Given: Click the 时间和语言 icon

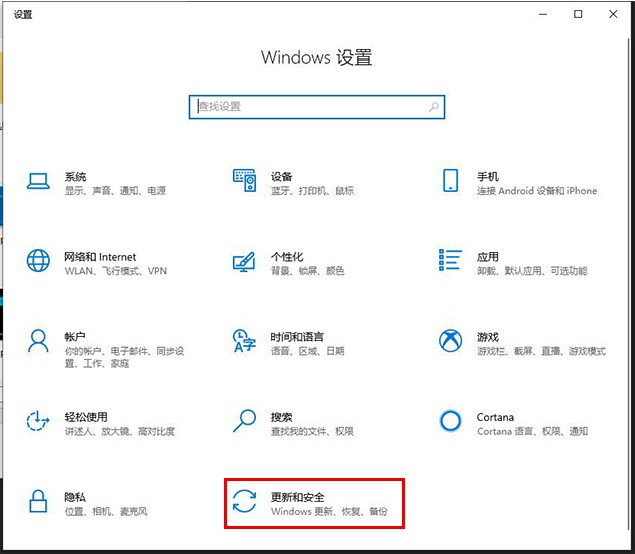Looking at the screenshot, I should (244, 341).
